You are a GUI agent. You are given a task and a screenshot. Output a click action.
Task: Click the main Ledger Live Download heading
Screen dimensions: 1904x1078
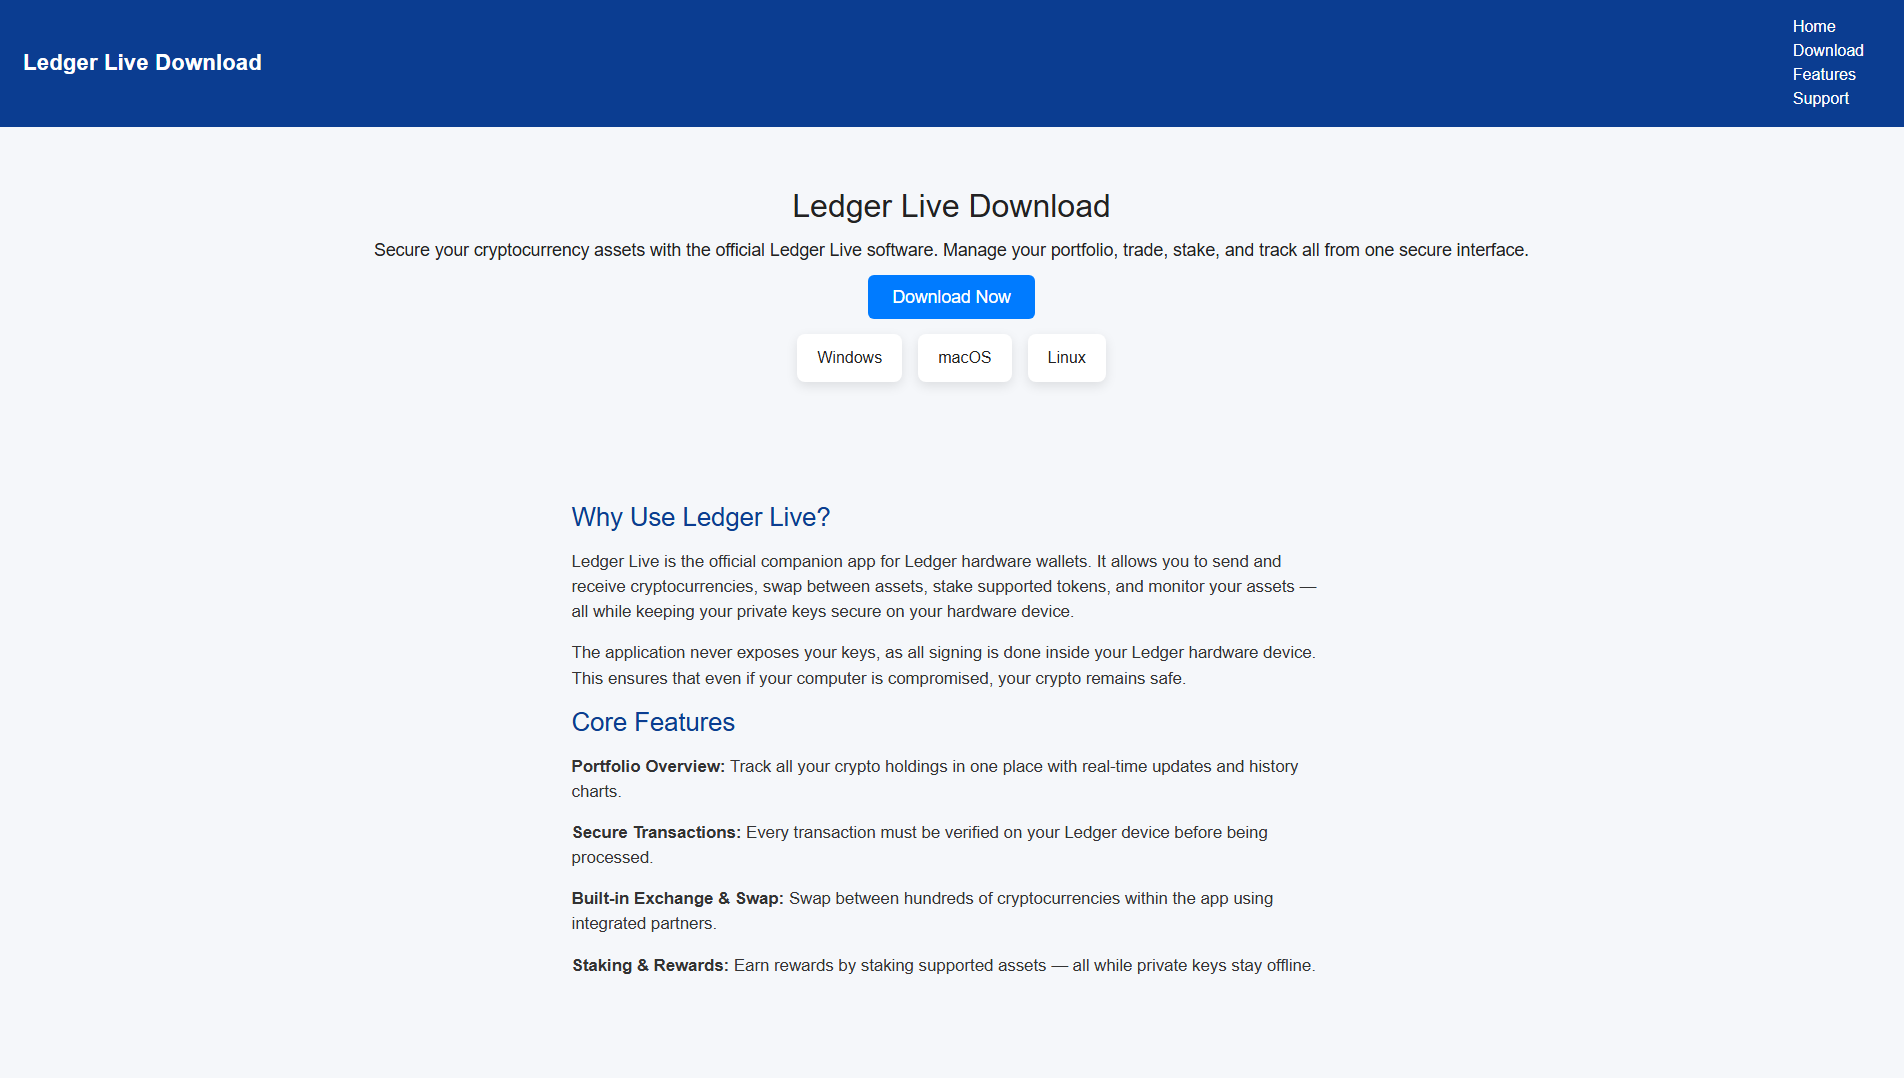pyautogui.click(x=951, y=206)
